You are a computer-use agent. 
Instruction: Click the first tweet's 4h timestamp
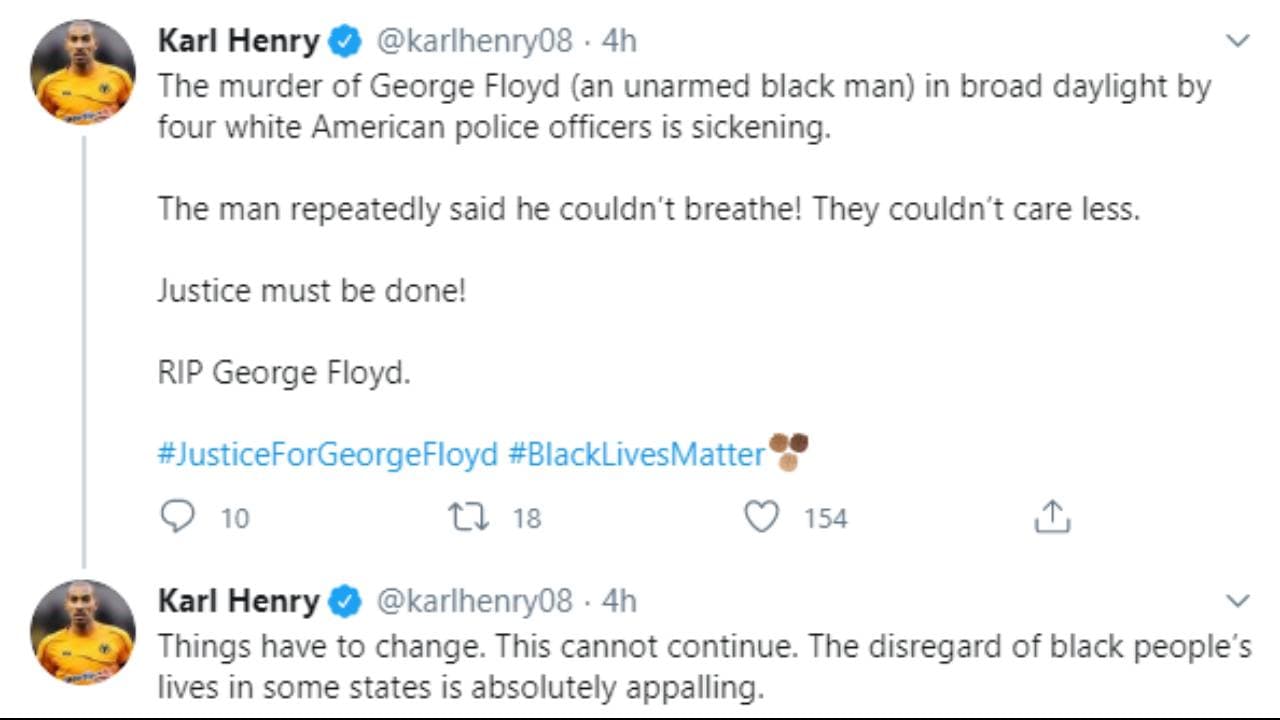tap(619, 41)
